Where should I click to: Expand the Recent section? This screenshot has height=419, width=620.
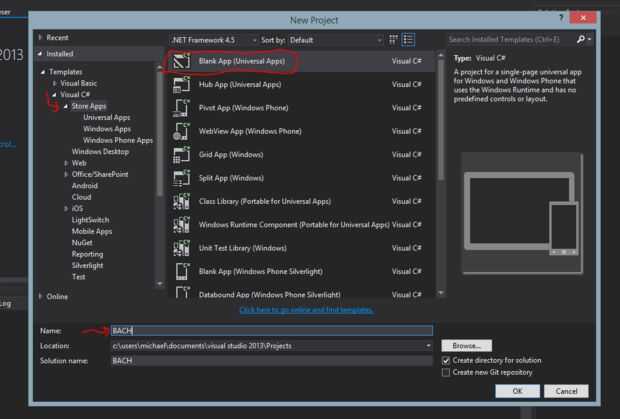pyautogui.click(x=40, y=37)
